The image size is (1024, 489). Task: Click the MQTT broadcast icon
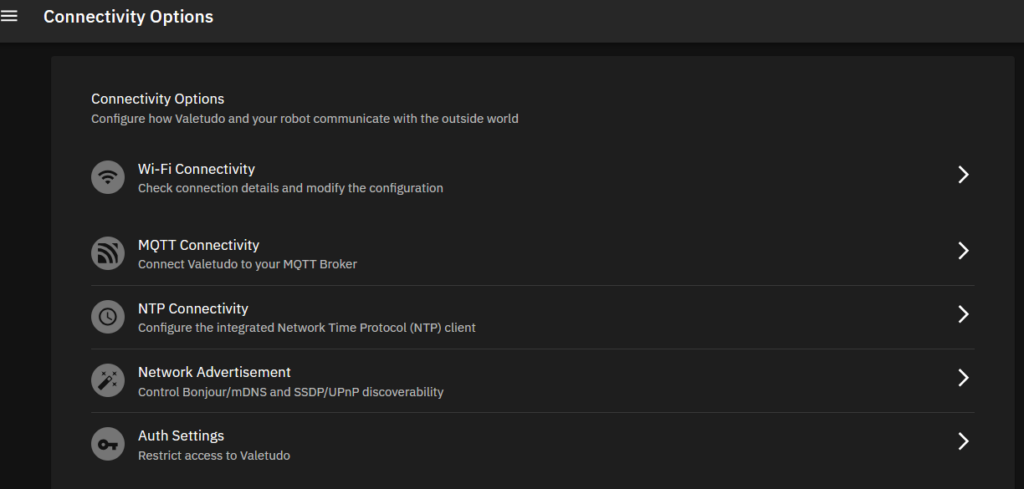point(108,253)
